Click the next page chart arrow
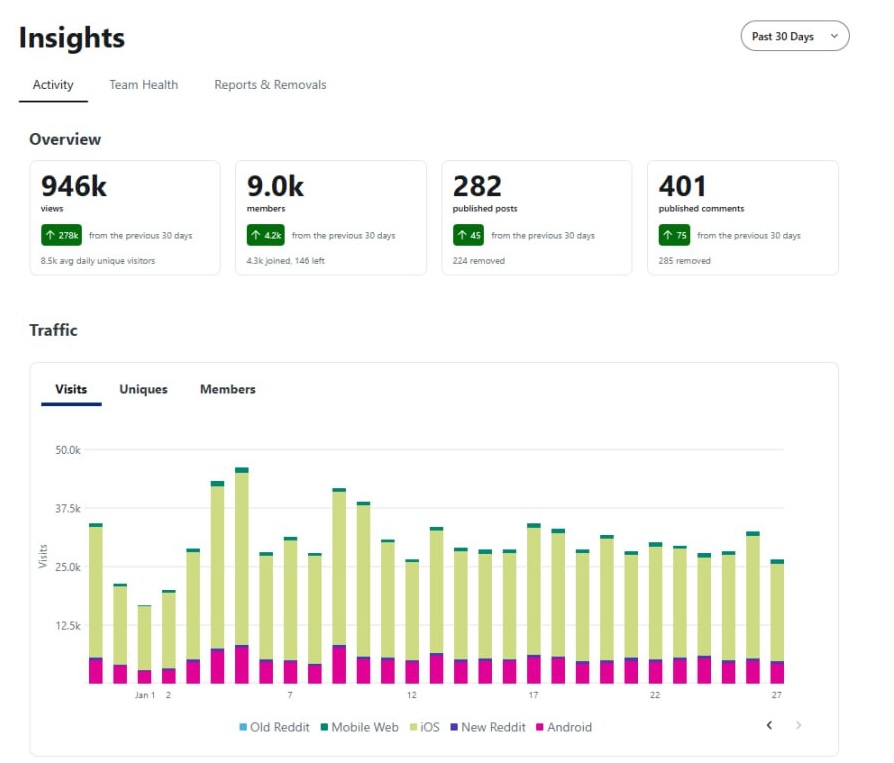894x763 pixels. point(798,725)
